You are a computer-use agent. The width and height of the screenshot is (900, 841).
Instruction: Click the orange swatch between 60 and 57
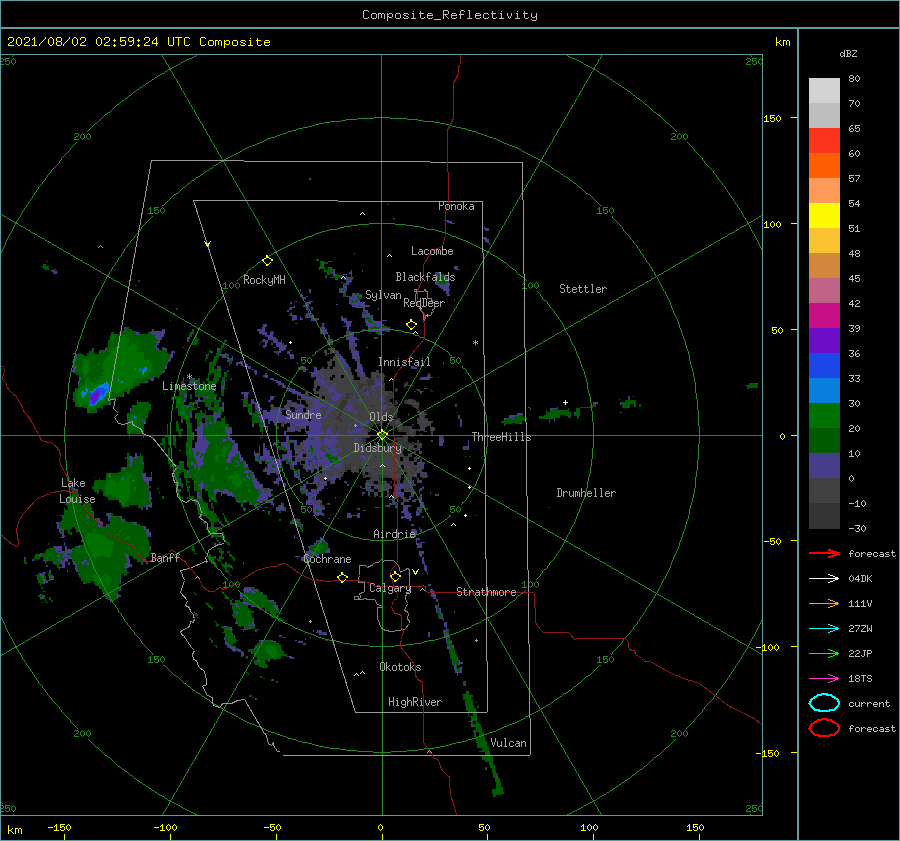[x=824, y=166]
